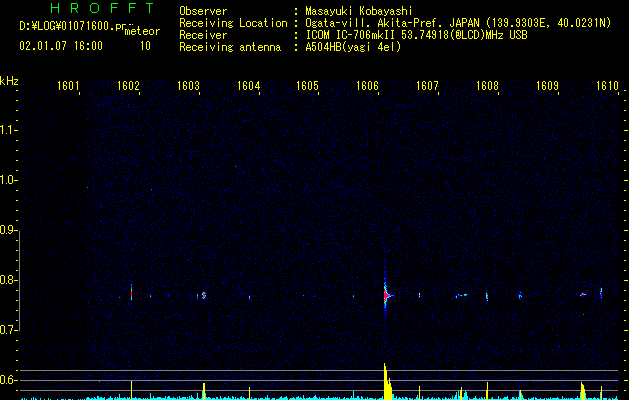Click the 0.7 kHz frequency label
This screenshot has height=400, width=629.
pyautogui.click(x=8, y=330)
